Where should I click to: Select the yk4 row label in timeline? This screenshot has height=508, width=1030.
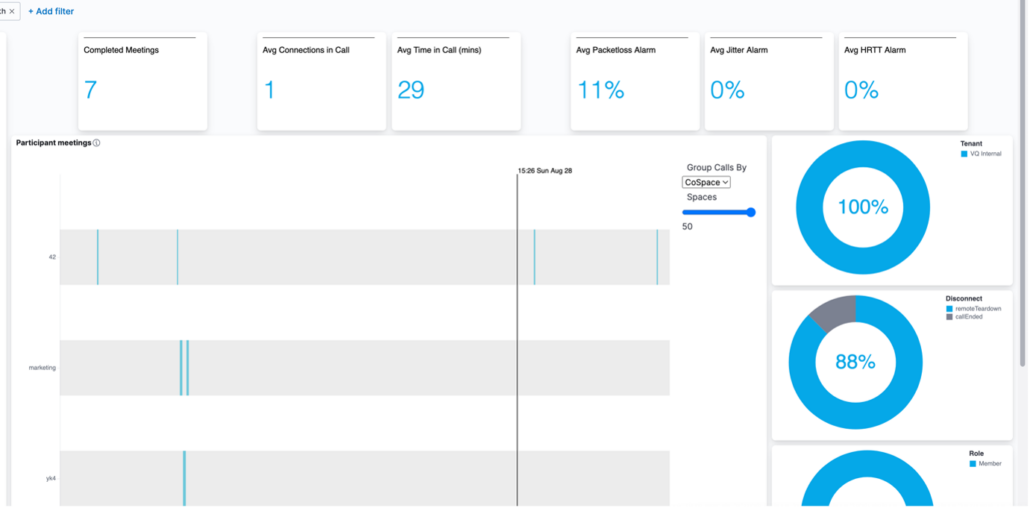[51, 478]
